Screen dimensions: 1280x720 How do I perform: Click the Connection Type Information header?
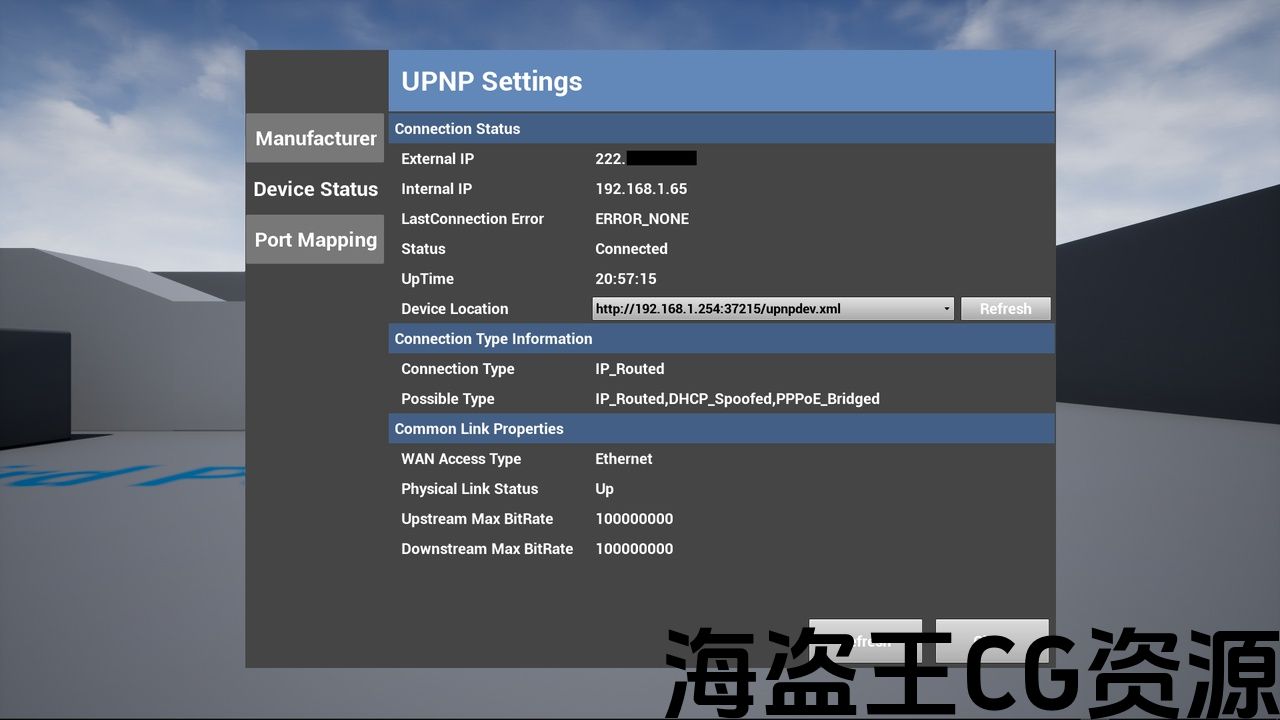[x=720, y=339]
